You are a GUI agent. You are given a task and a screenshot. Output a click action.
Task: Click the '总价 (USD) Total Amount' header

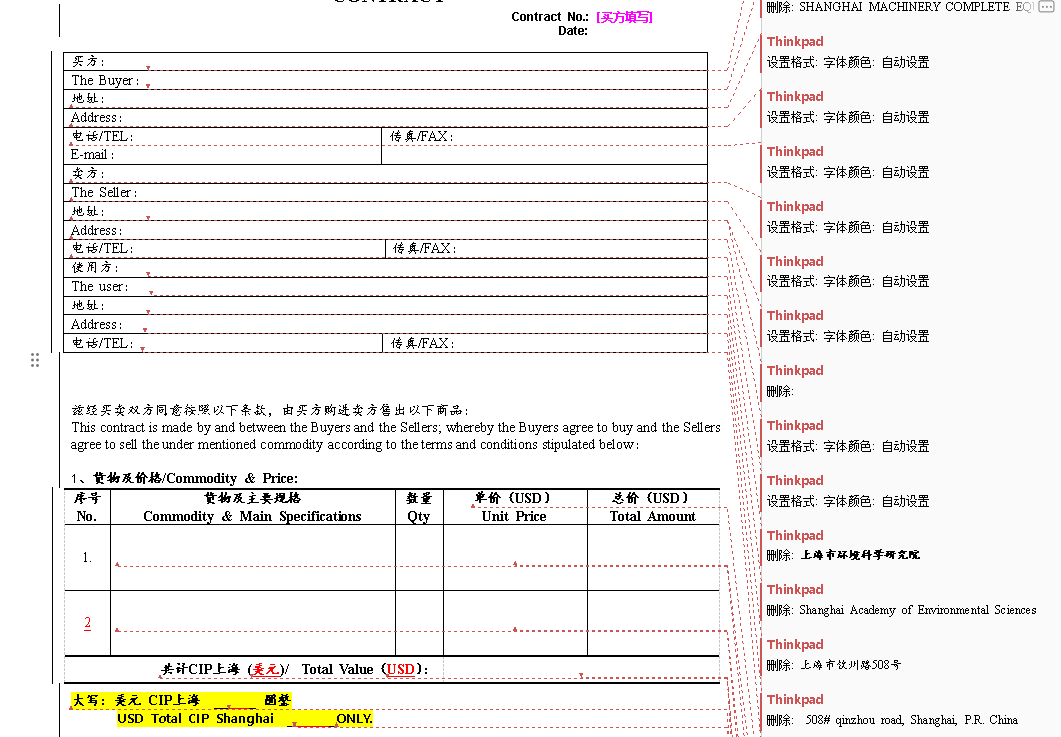[653, 507]
